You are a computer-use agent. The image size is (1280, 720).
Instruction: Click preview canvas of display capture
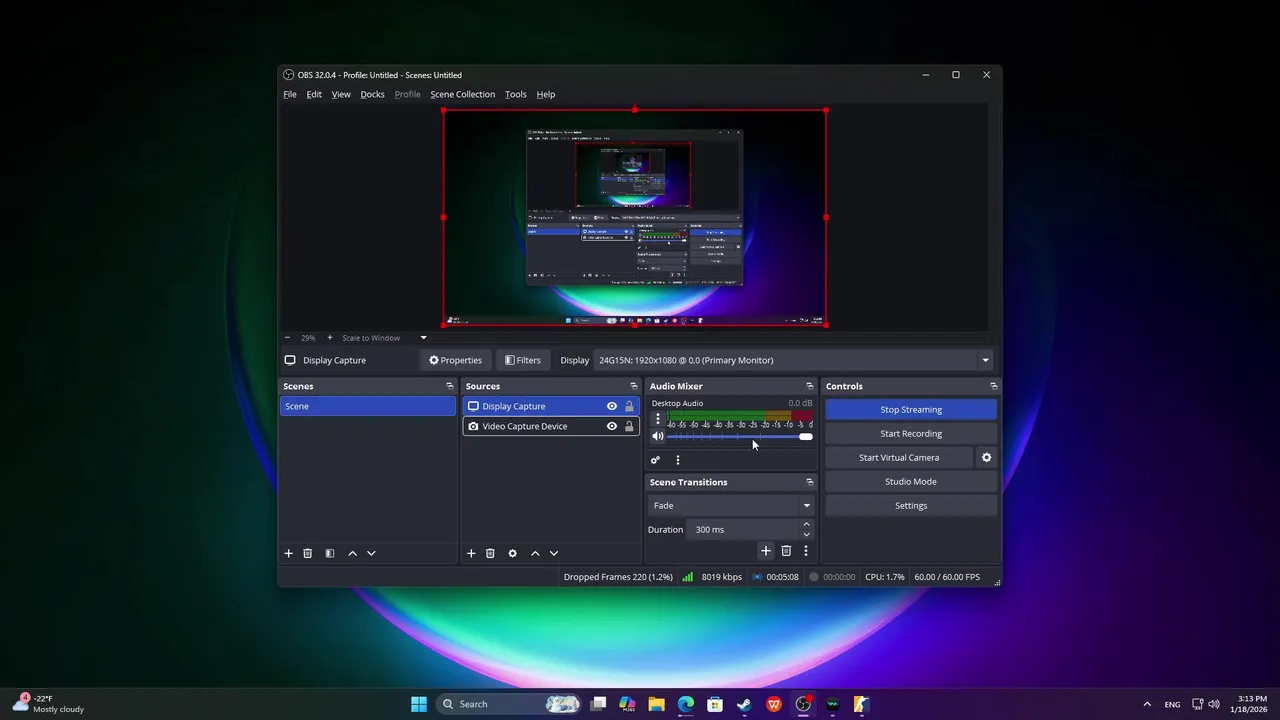[x=635, y=218]
